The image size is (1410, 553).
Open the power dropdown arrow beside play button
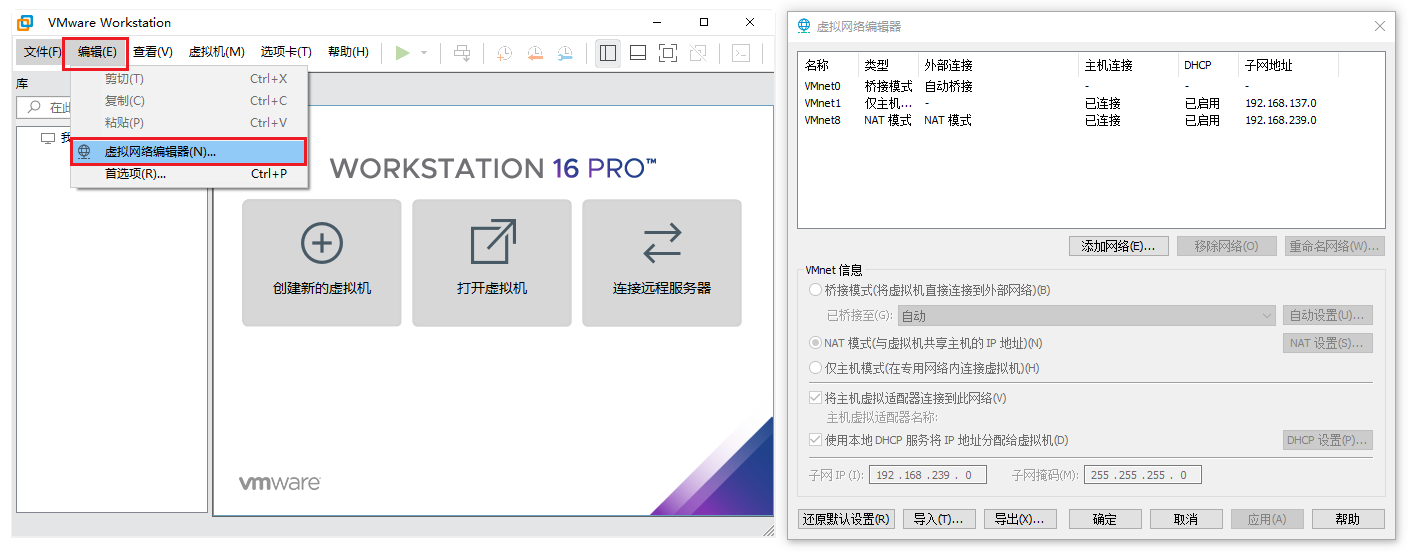pos(424,53)
